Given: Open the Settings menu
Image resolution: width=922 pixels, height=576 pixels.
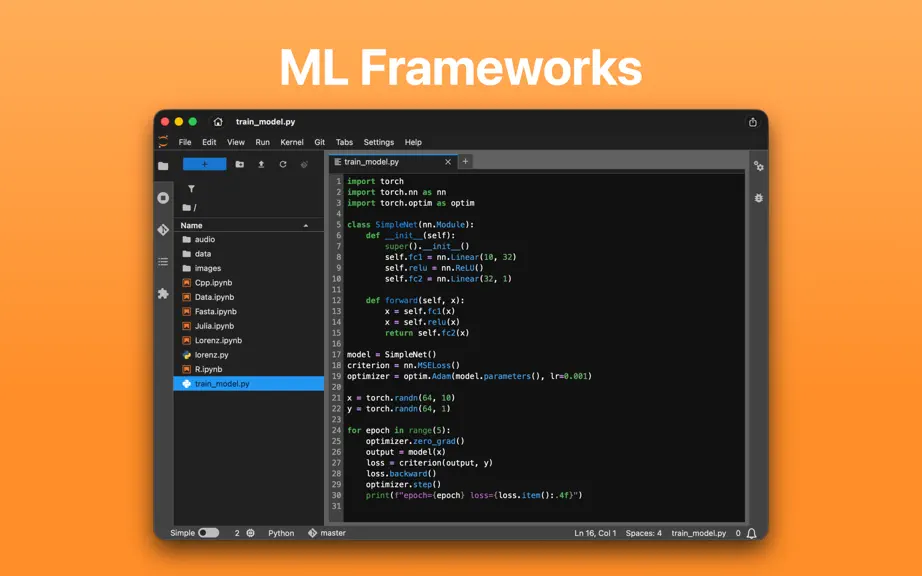Looking at the screenshot, I should point(379,142).
